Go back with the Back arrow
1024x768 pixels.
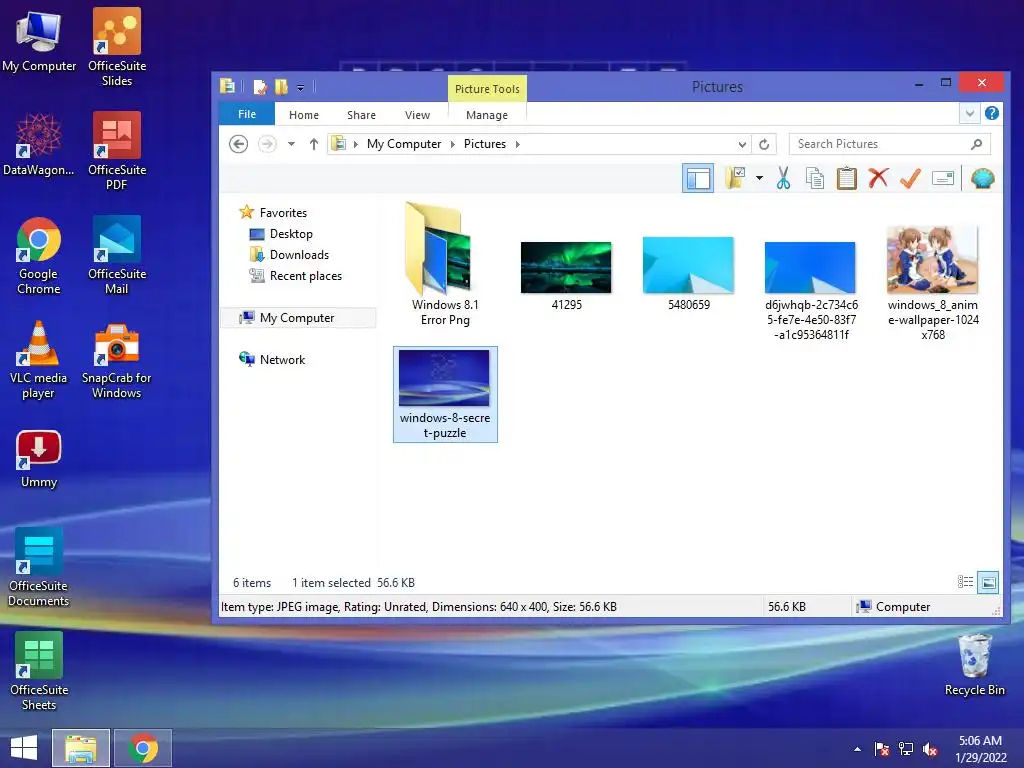(x=238, y=144)
